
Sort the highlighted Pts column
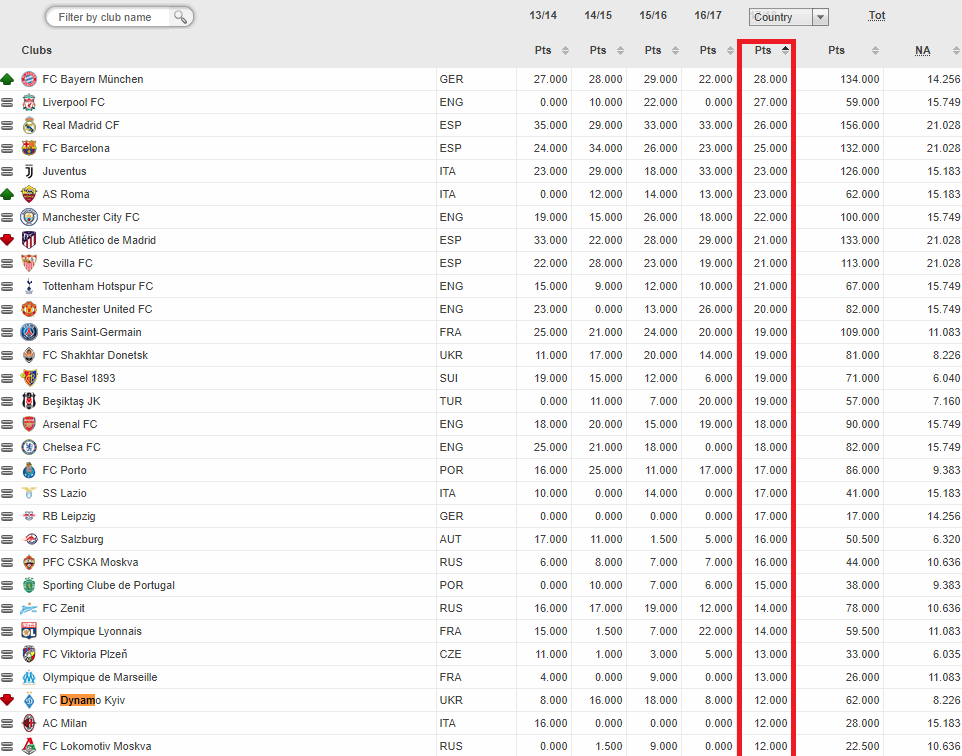click(x=771, y=50)
